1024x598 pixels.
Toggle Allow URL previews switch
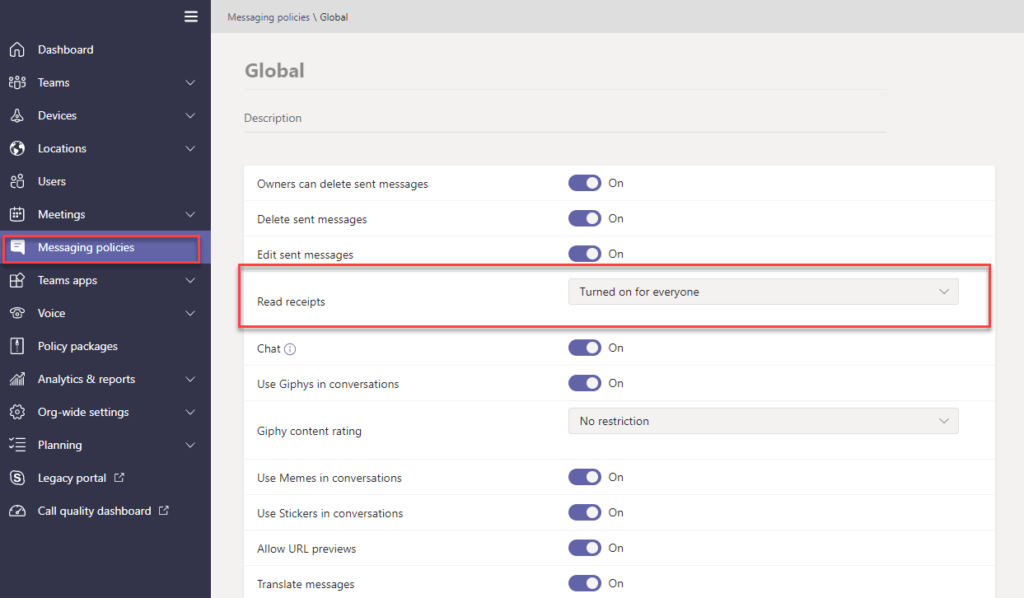(x=585, y=548)
